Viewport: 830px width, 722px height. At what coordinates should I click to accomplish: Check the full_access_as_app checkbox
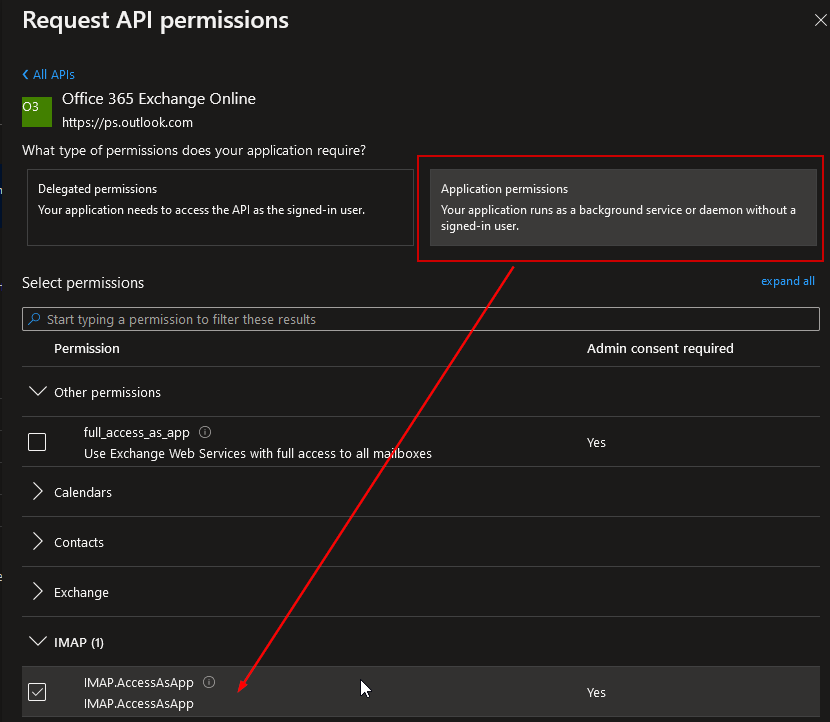tap(37, 442)
